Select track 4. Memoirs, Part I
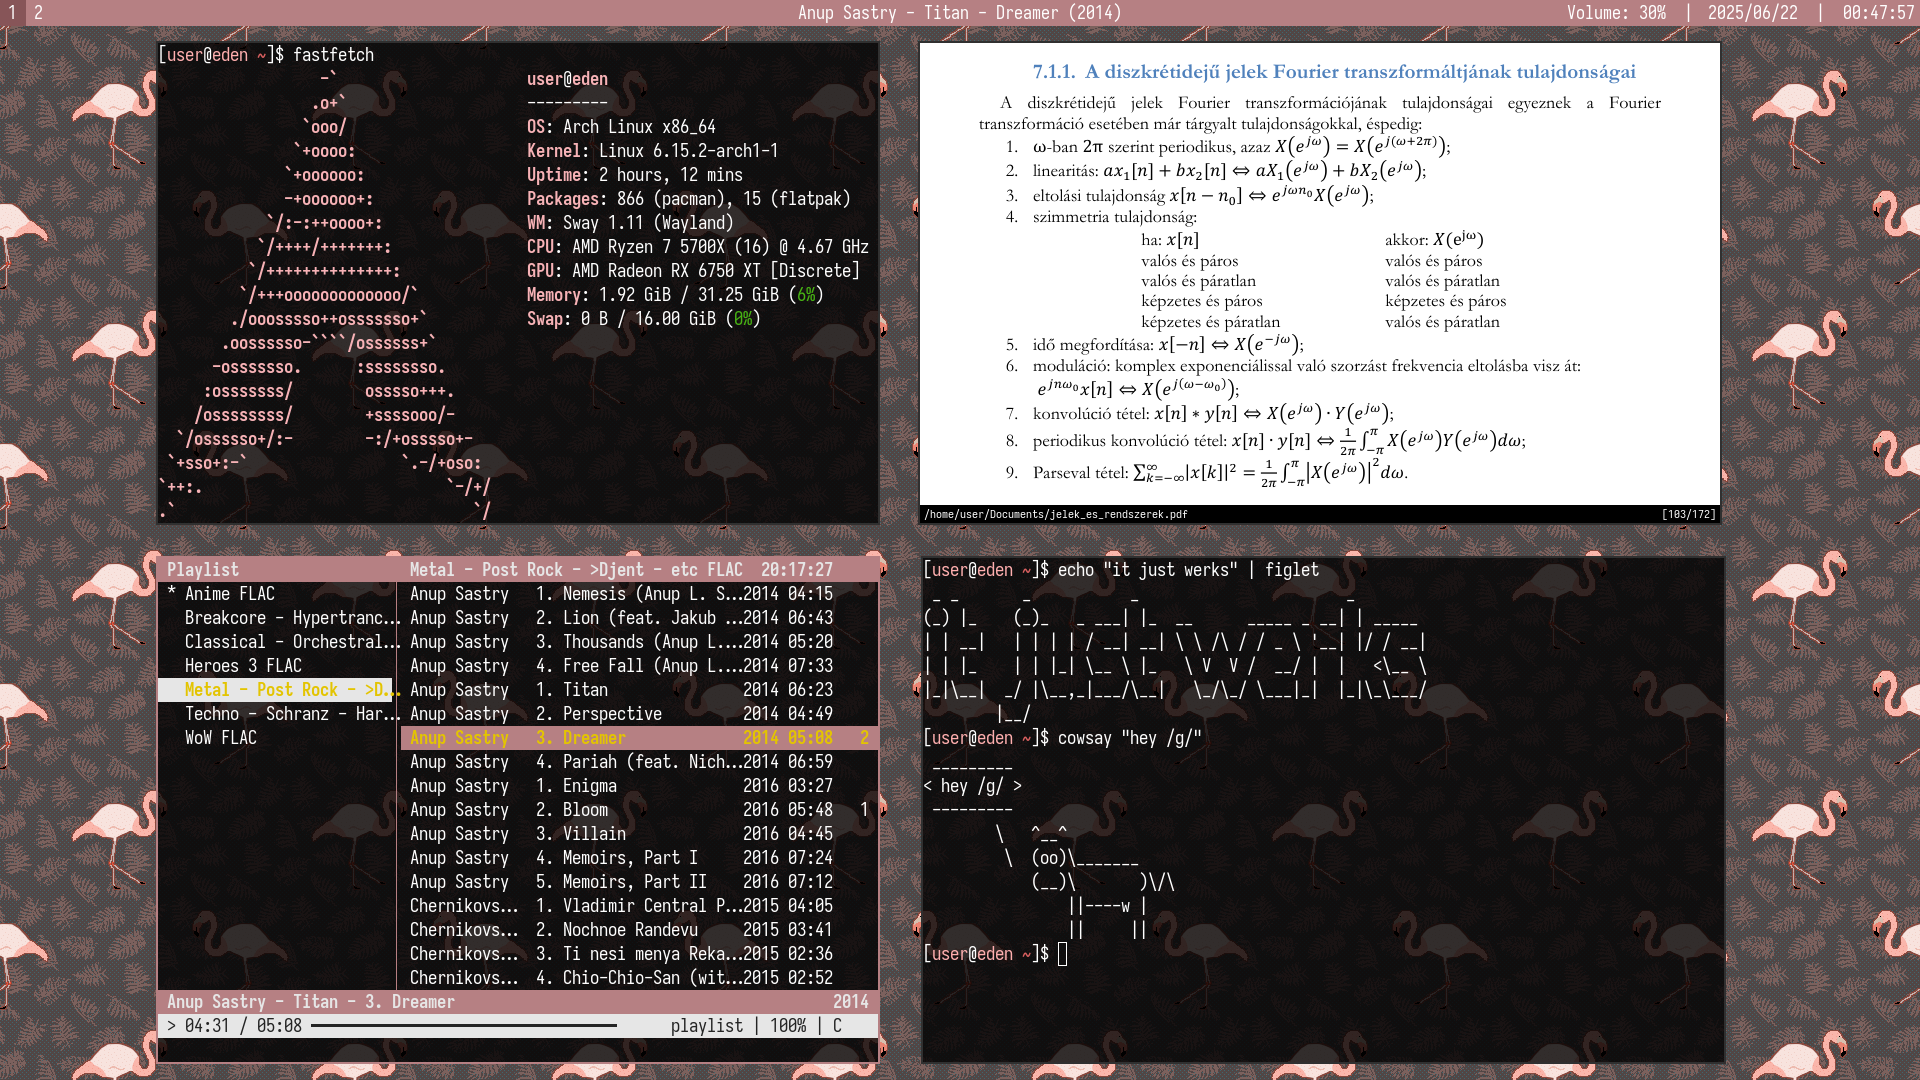Viewport: 1920px width, 1080px height. click(640, 858)
